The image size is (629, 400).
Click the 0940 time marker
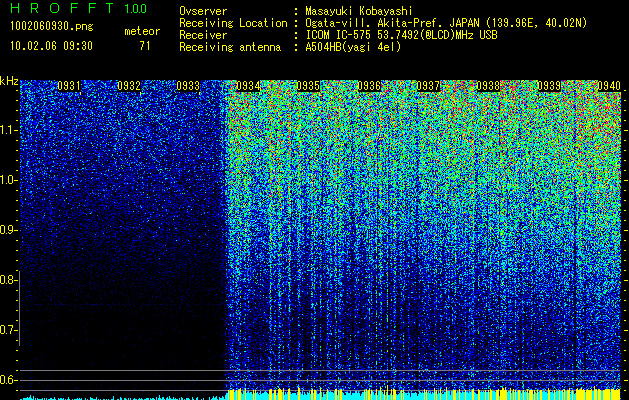click(x=609, y=86)
